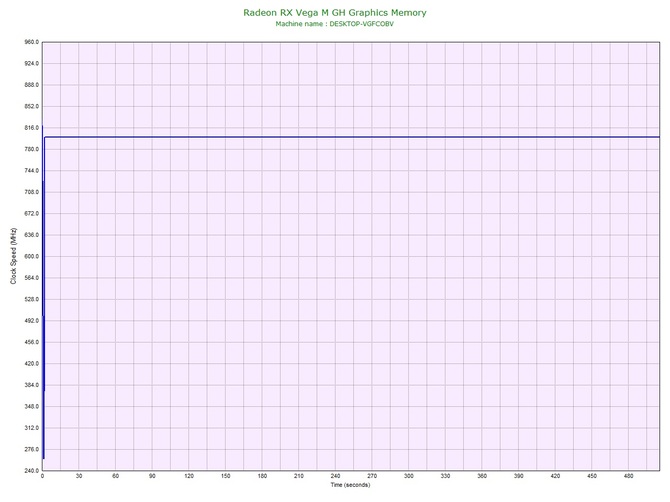Click the x-axis tick label 180
Screen dimensions: 670x502
(x=262, y=476)
